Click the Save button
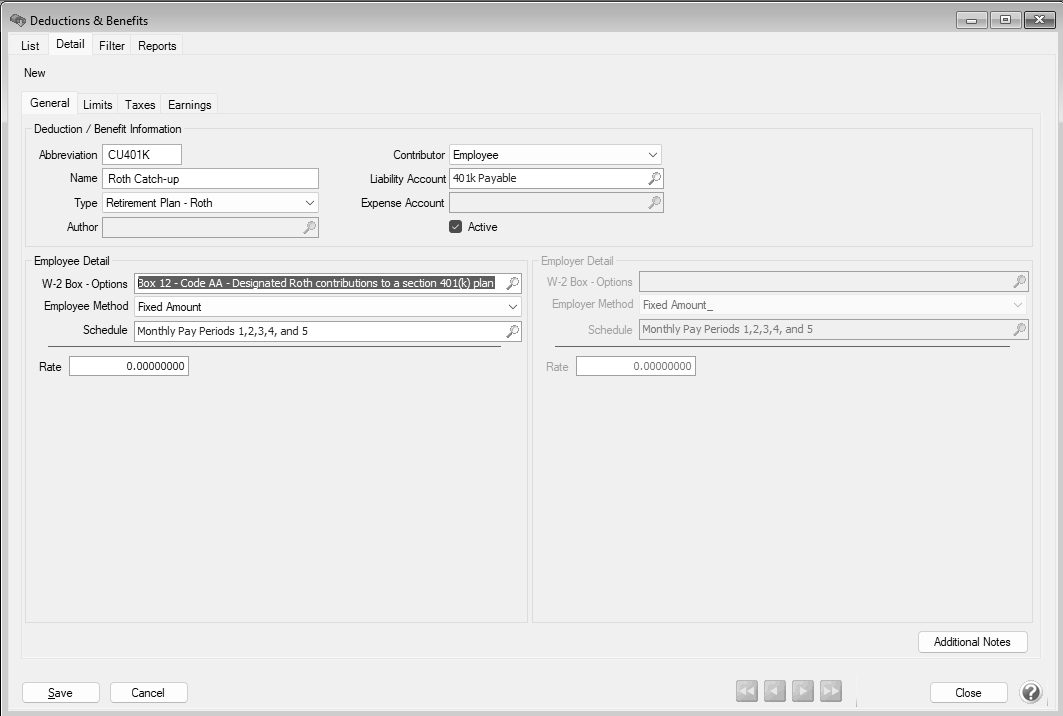 (60, 692)
